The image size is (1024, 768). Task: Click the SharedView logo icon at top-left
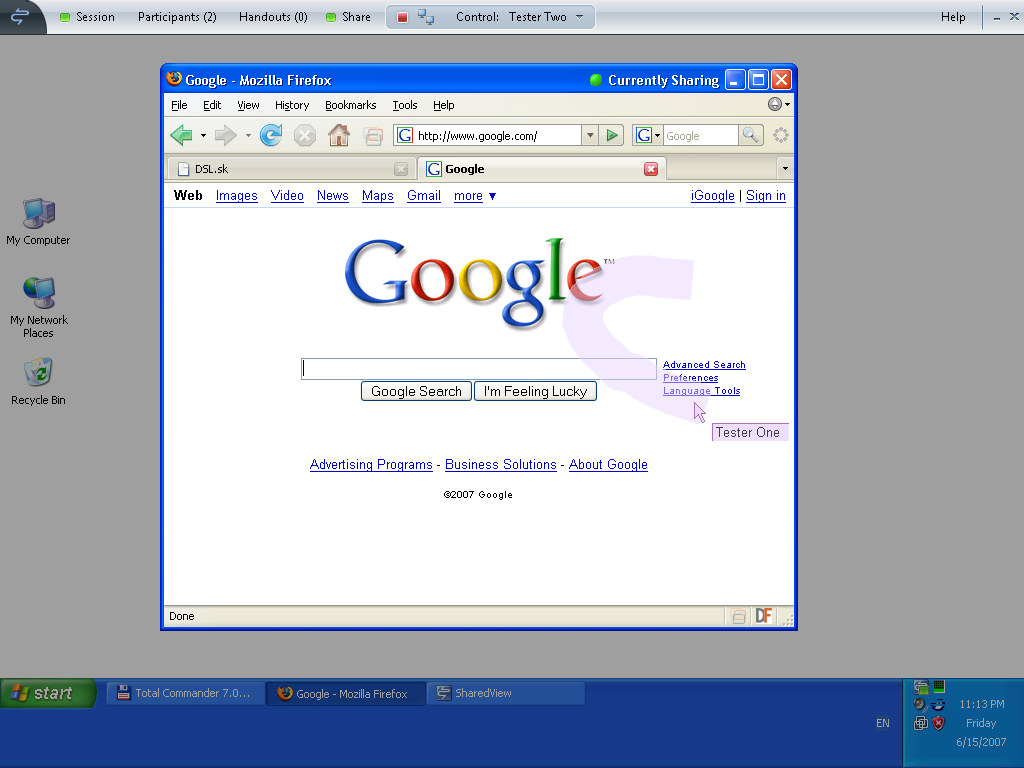coord(20,16)
